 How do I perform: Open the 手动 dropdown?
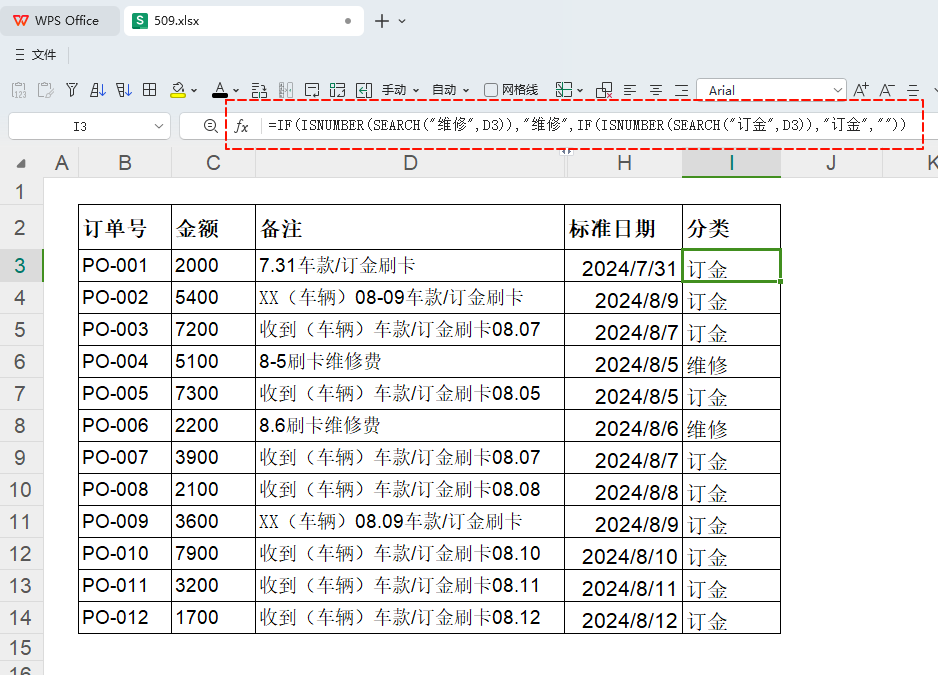(x=400, y=90)
